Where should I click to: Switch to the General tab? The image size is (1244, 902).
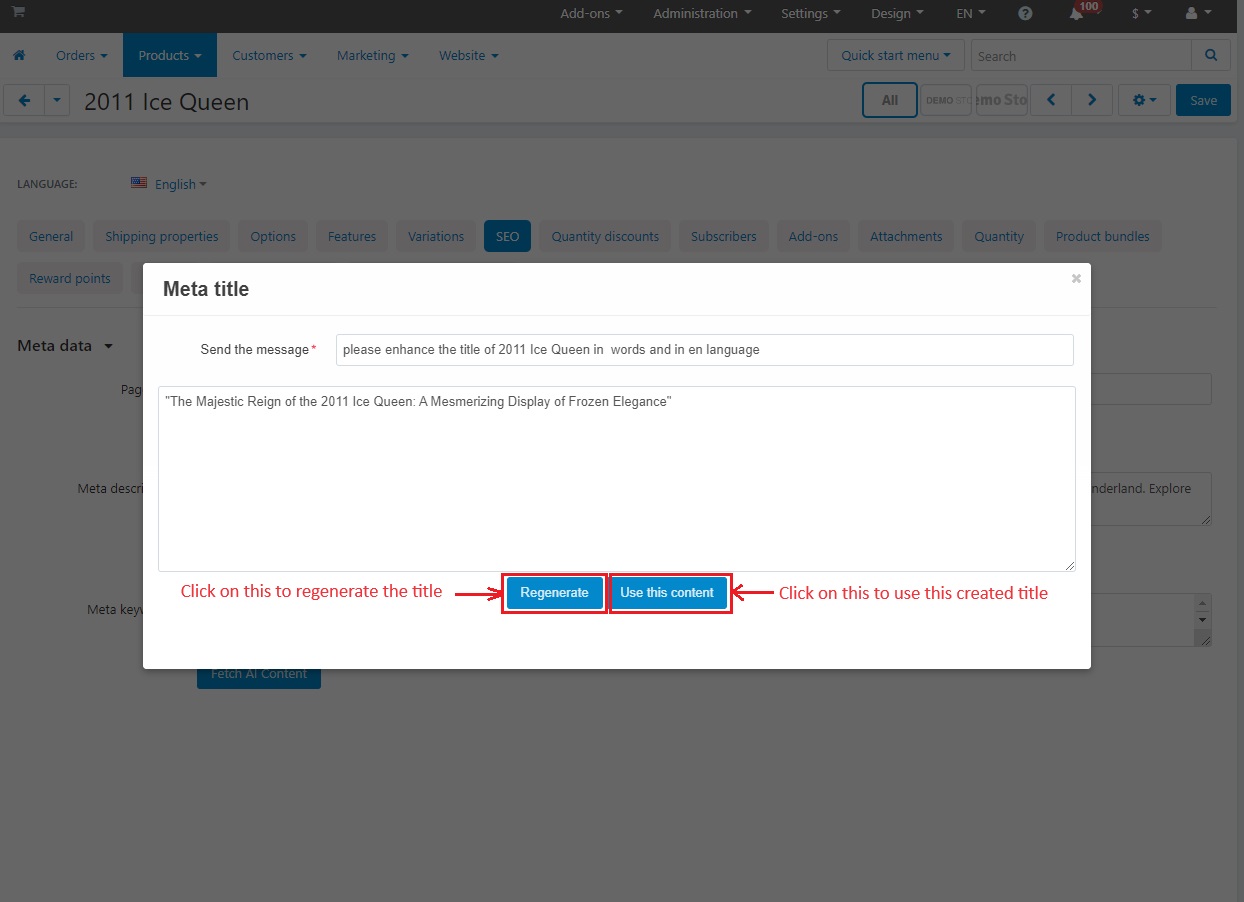(51, 237)
